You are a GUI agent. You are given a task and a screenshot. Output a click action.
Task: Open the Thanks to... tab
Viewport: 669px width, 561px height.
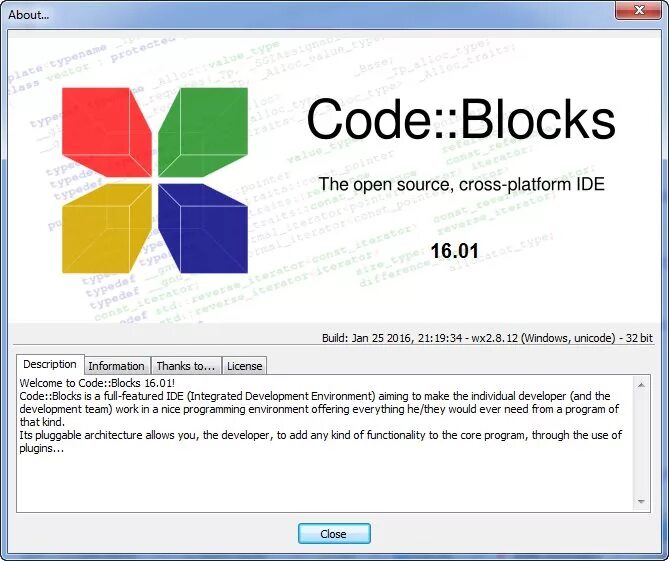[186, 366]
